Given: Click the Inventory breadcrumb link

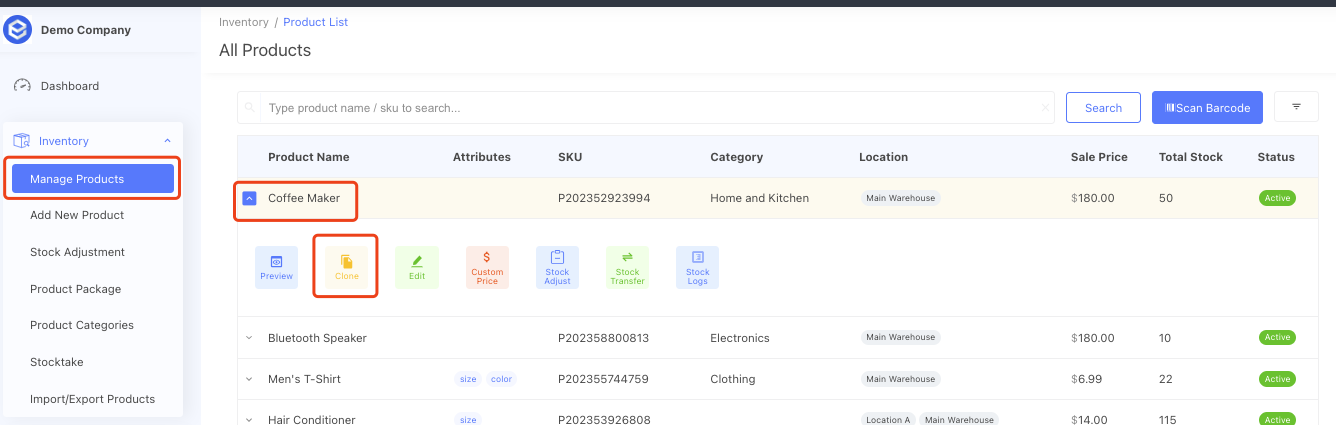Looking at the screenshot, I should (x=244, y=22).
